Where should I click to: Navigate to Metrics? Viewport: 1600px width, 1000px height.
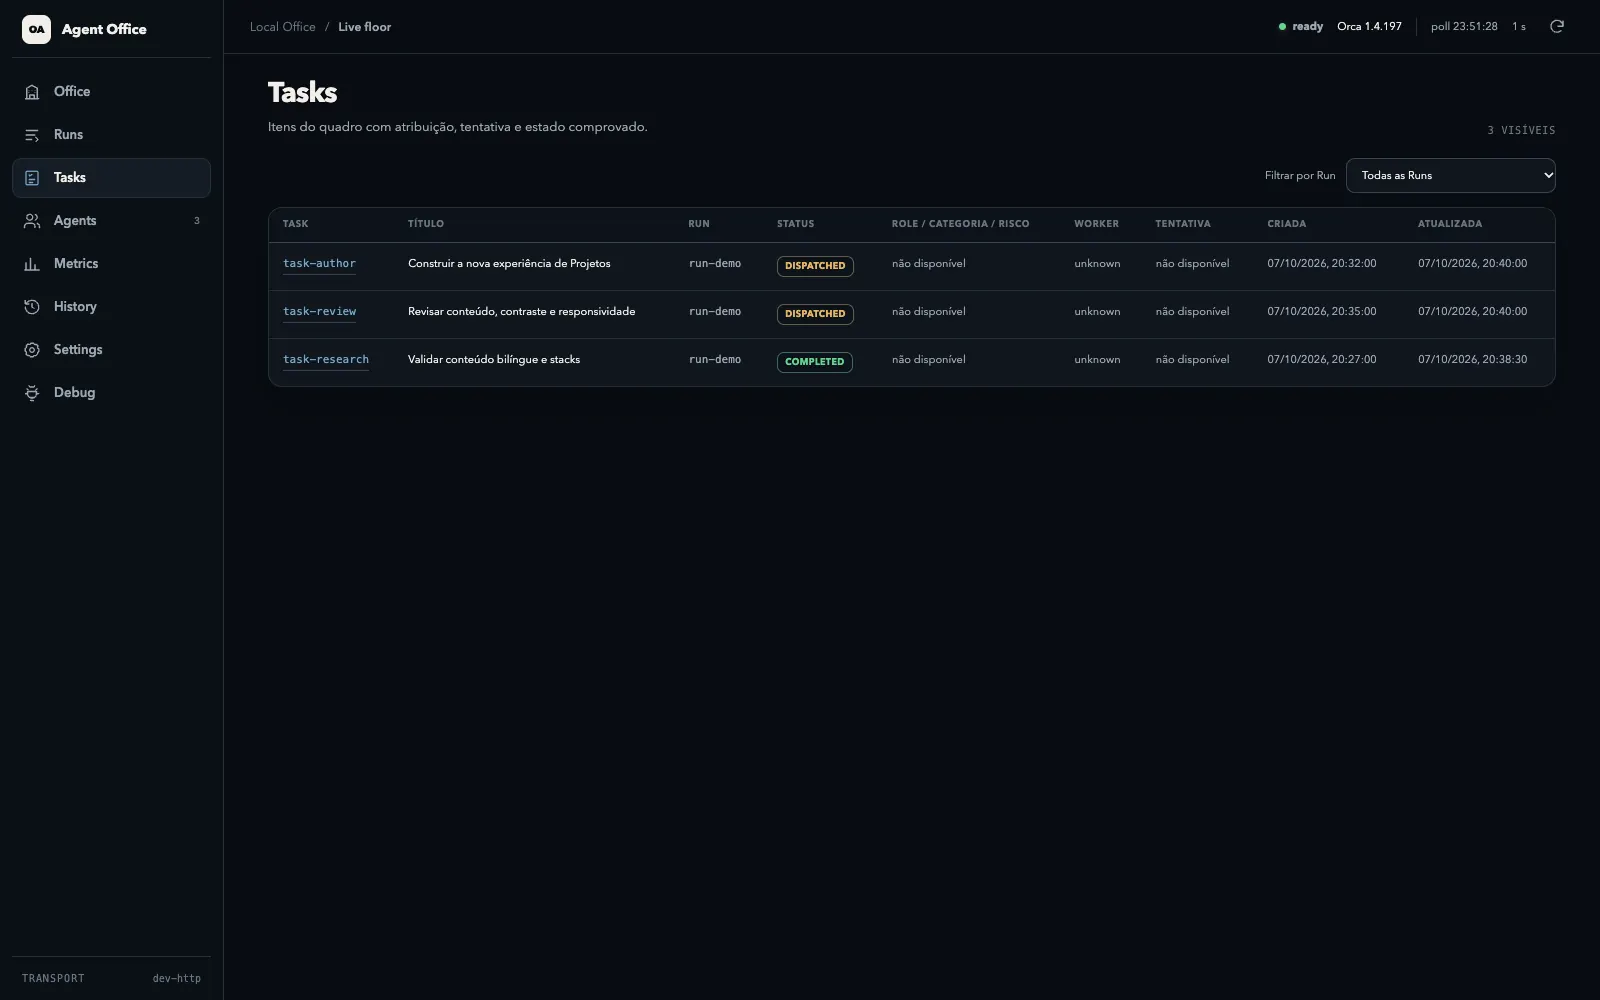tap(111, 264)
